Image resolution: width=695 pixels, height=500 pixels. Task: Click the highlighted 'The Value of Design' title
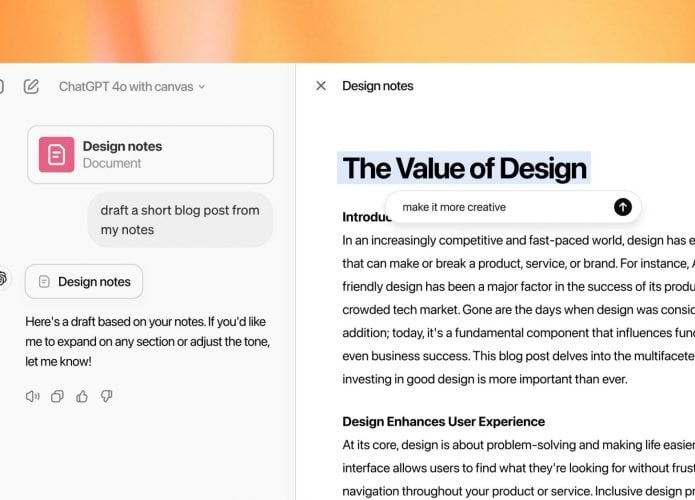(x=464, y=168)
